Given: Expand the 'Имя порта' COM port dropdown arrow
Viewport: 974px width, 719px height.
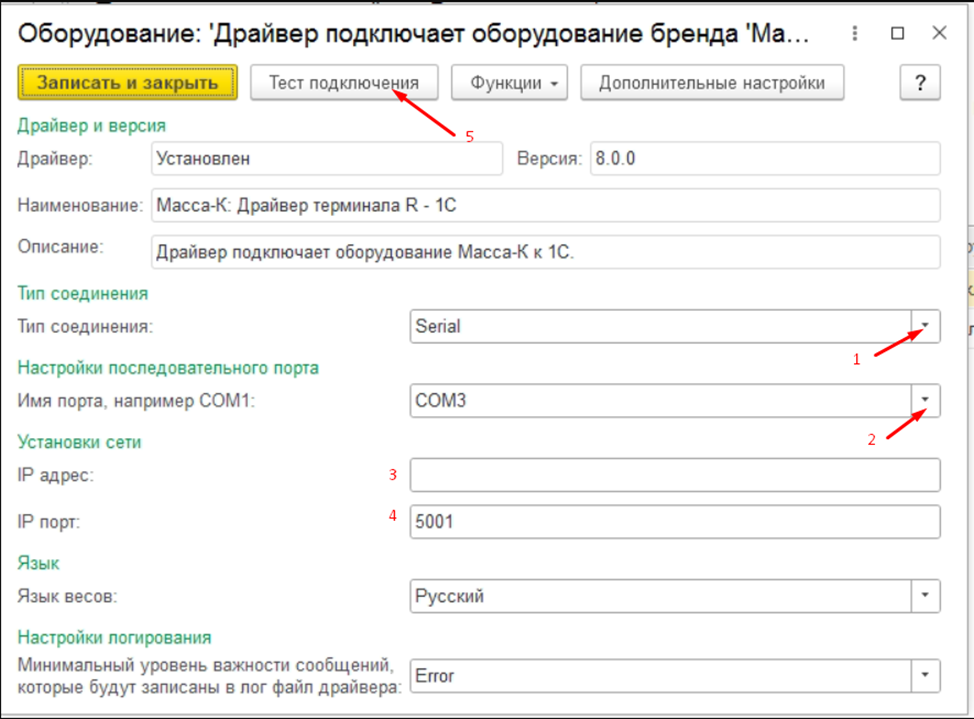Looking at the screenshot, I should coord(925,401).
